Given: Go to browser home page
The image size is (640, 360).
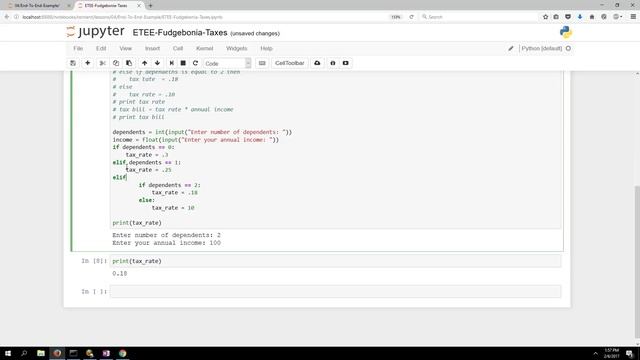Looking at the screenshot, I should click(592, 17).
